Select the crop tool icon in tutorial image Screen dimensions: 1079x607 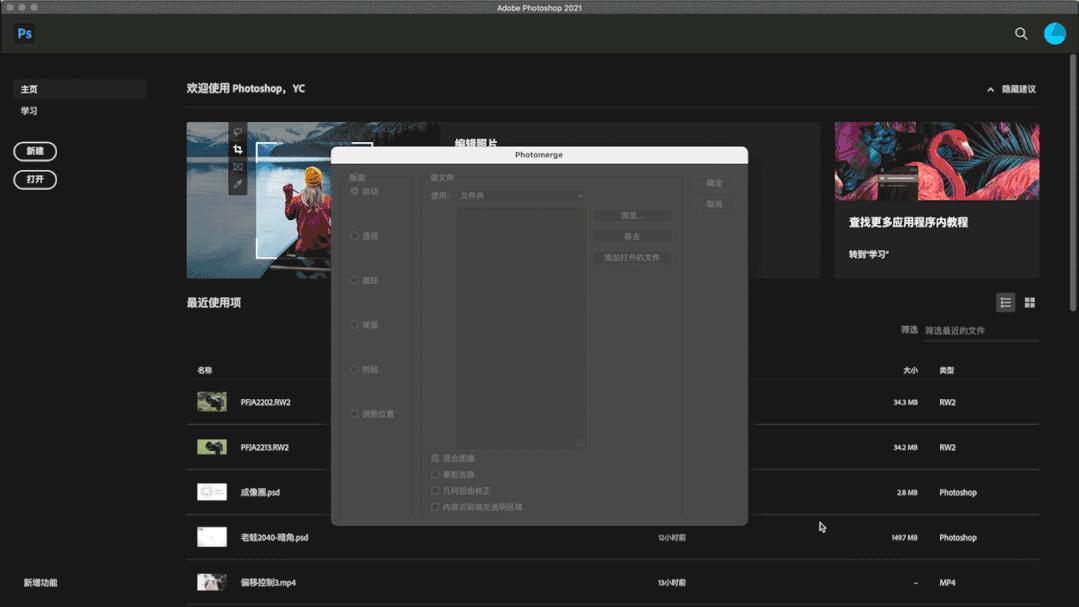pos(238,149)
